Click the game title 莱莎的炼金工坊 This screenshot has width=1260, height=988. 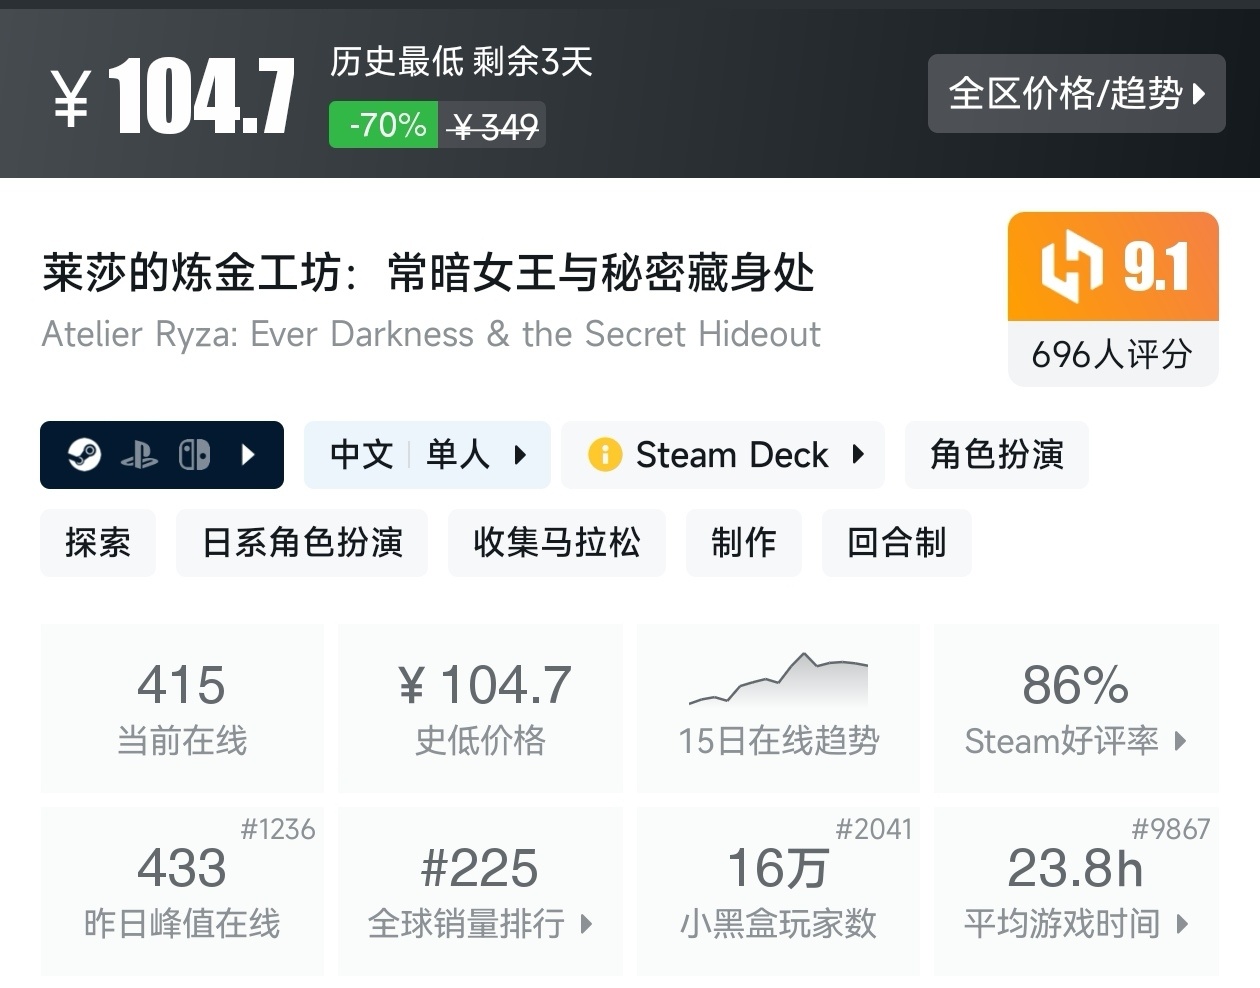[x=428, y=273]
